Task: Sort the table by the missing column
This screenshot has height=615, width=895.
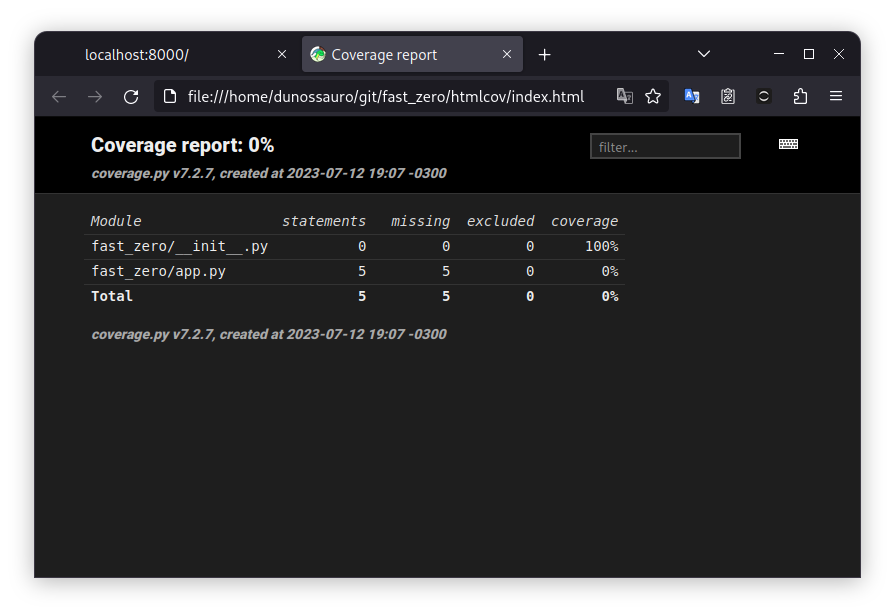Action: pos(420,221)
